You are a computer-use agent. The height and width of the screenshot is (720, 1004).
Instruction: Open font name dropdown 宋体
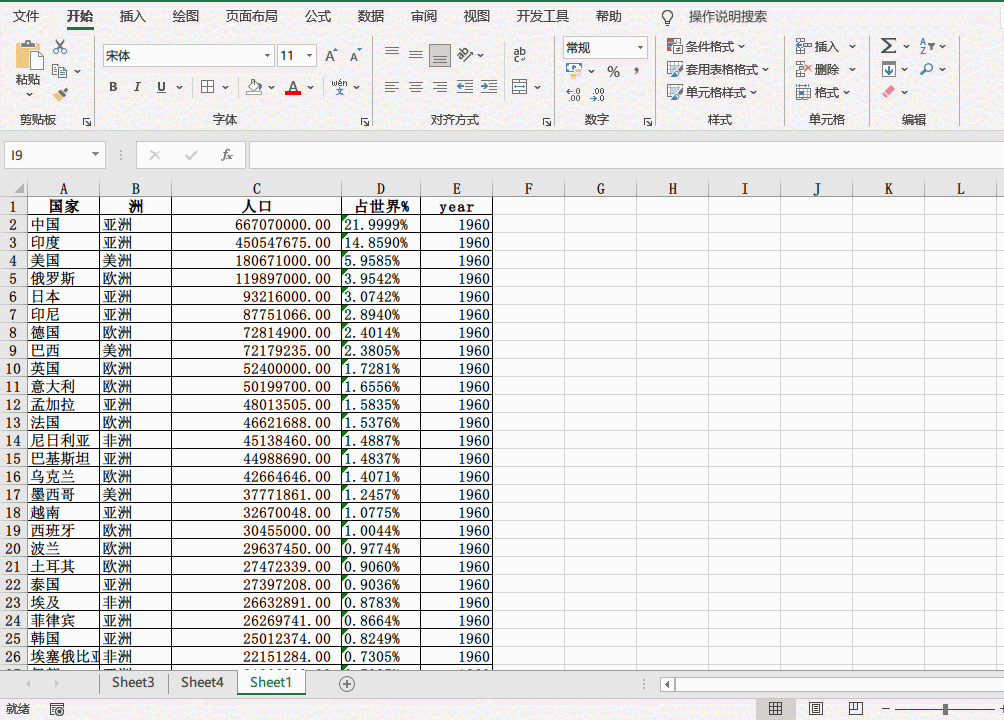[267, 56]
